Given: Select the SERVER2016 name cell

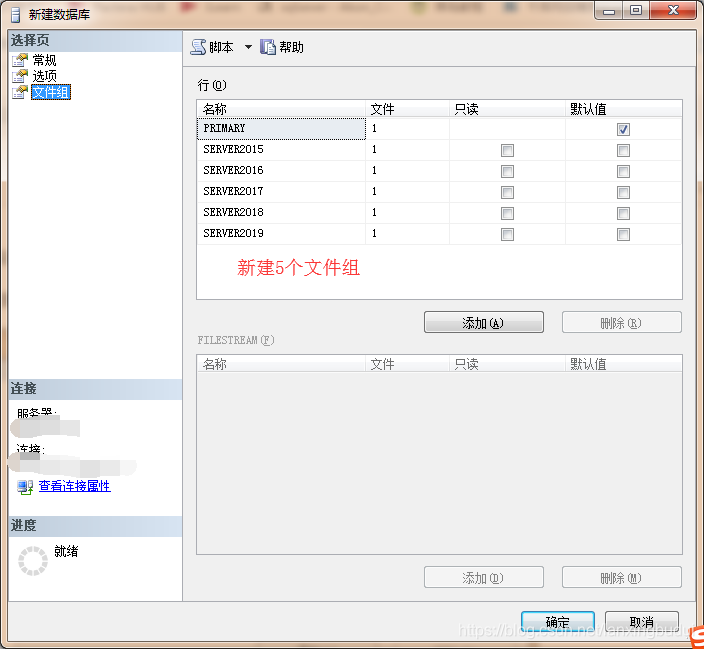Looking at the screenshot, I should [x=282, y=171].
